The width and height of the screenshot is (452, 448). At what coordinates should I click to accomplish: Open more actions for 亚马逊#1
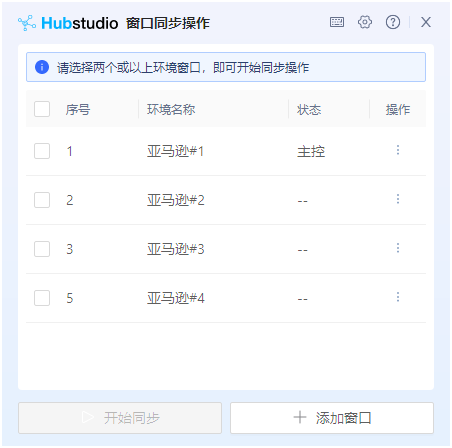coord(398,150)
